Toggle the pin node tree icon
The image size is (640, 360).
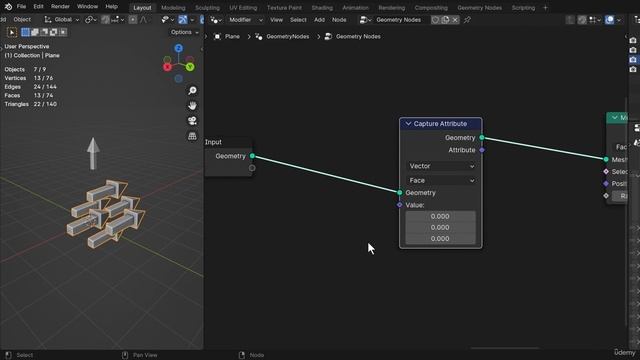(467, 20)
